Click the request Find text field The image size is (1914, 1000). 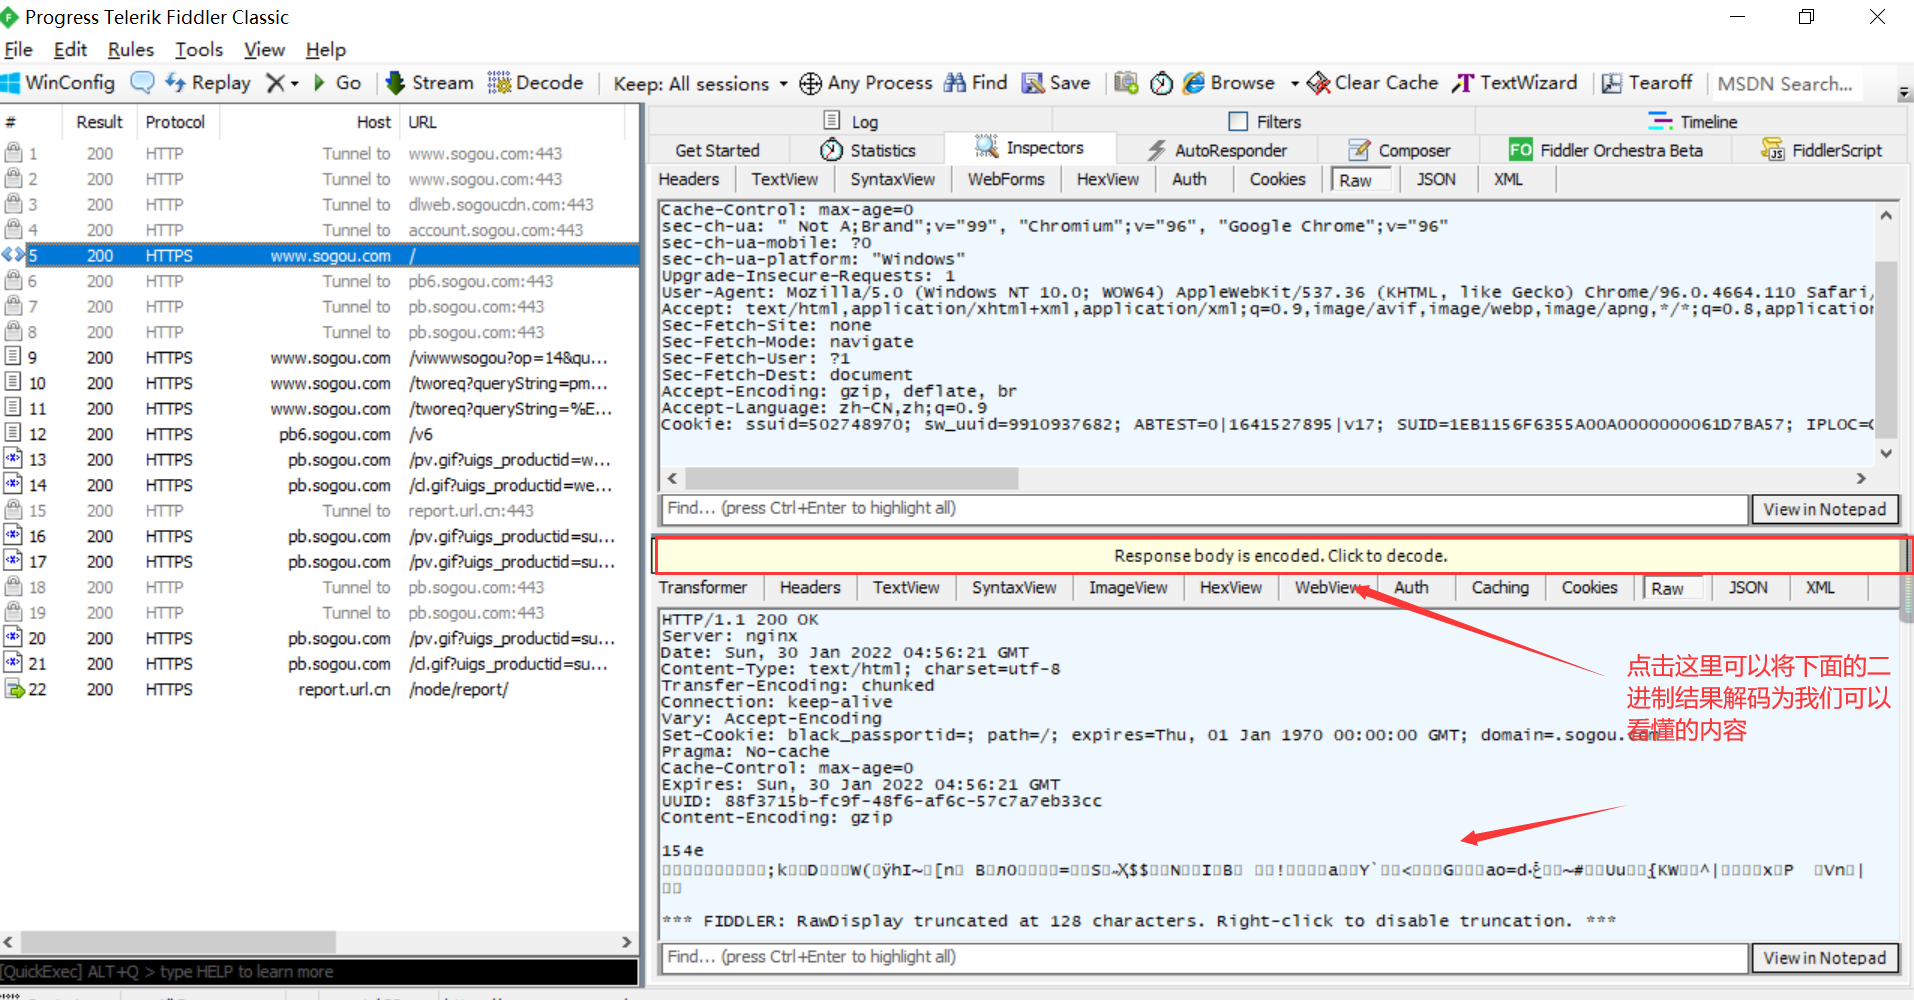[x=1204, y=509]
